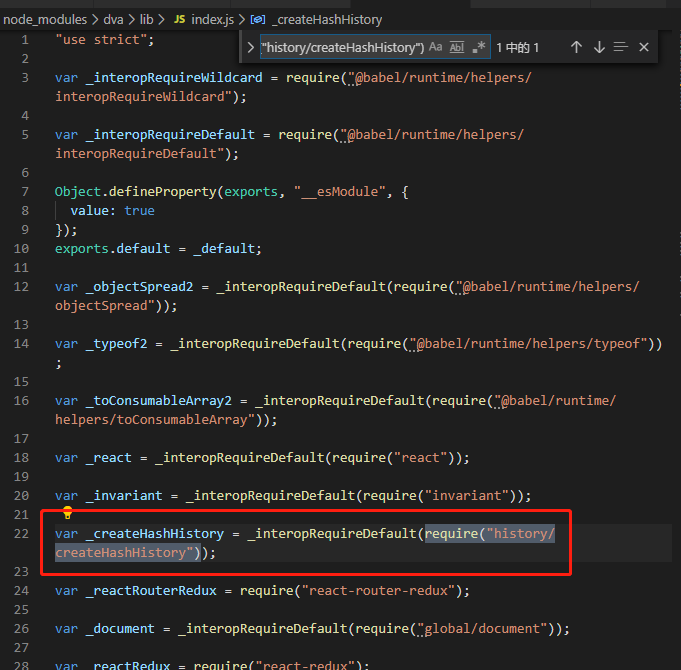
Task: Toggle Use Regular Expression in find widget
Action: coord(479,47)
